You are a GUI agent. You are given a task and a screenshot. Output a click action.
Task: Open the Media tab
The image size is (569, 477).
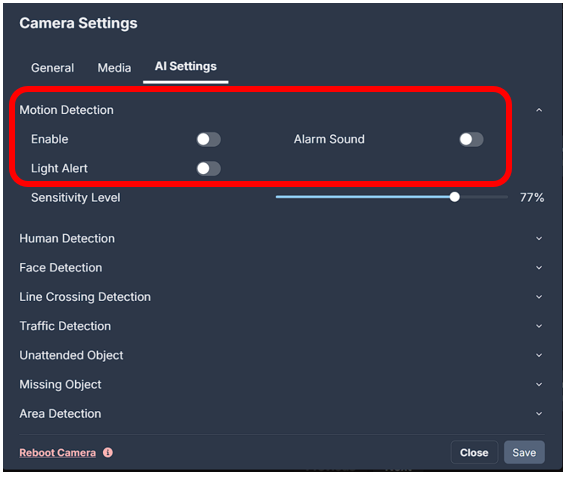click(115, 68)
